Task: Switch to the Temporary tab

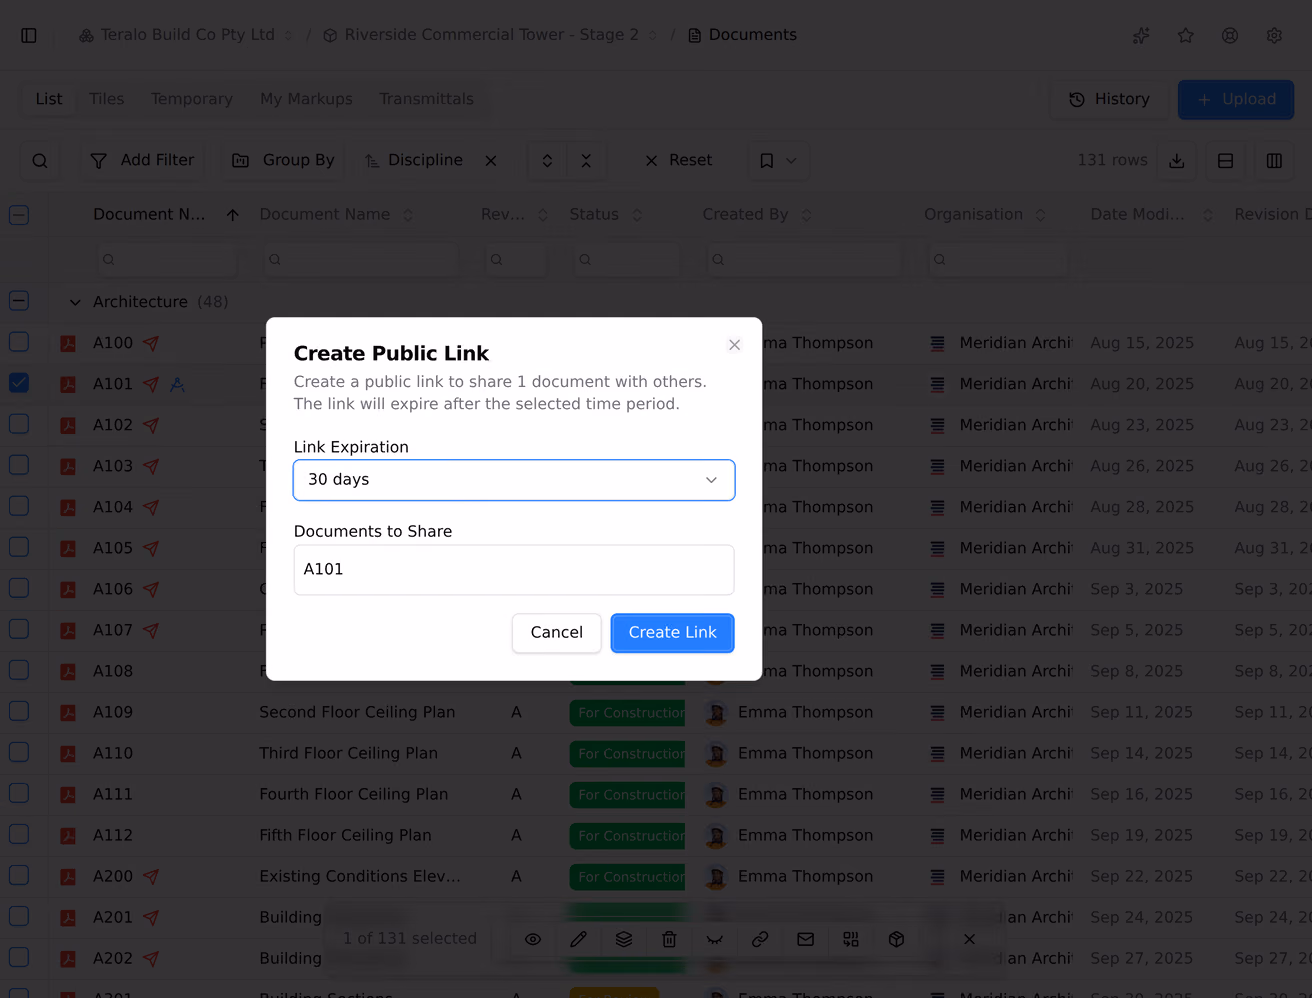Action: (x=192, y=99)
